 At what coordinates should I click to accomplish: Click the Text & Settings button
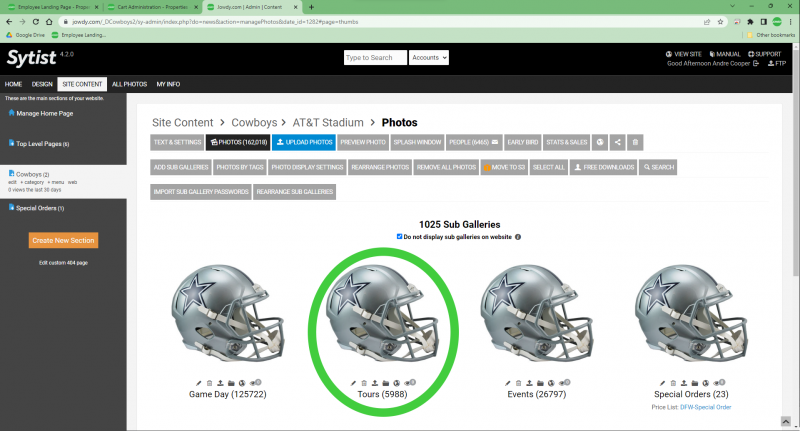point(178,142)
